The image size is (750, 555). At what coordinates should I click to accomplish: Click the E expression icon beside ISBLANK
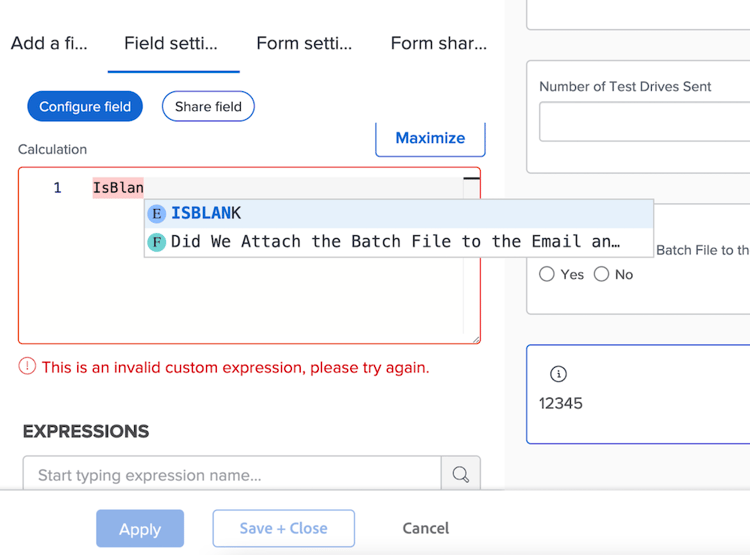(157, 213)
